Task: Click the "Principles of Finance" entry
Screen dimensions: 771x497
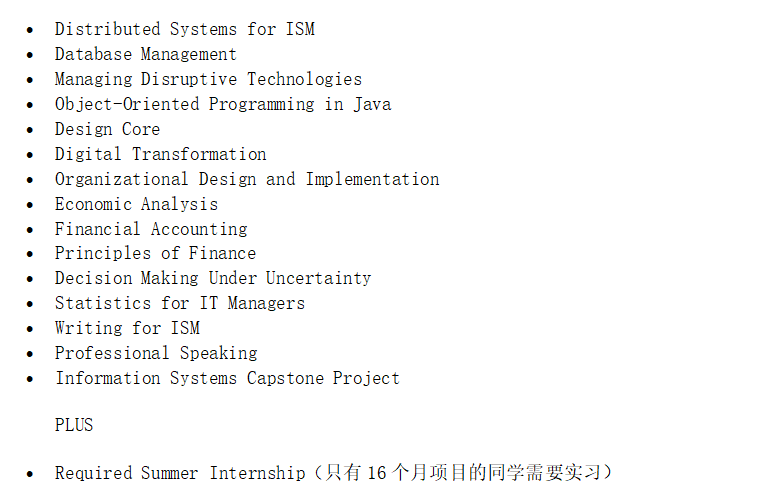Action: [155, 254]
